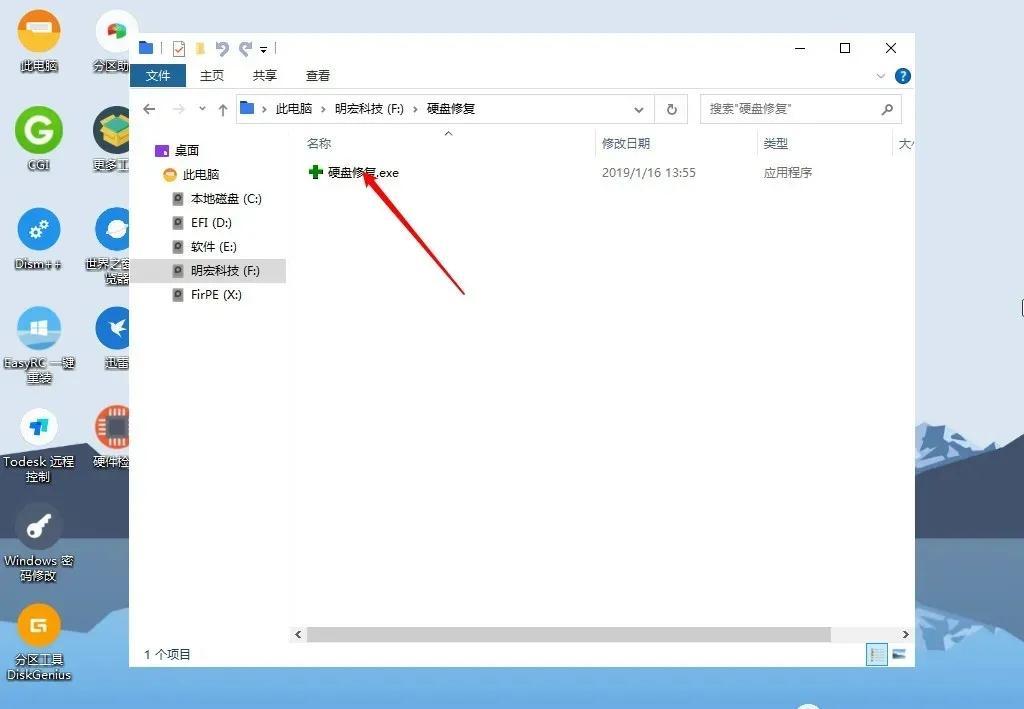Expand the ribbon with the chevron

880,76
